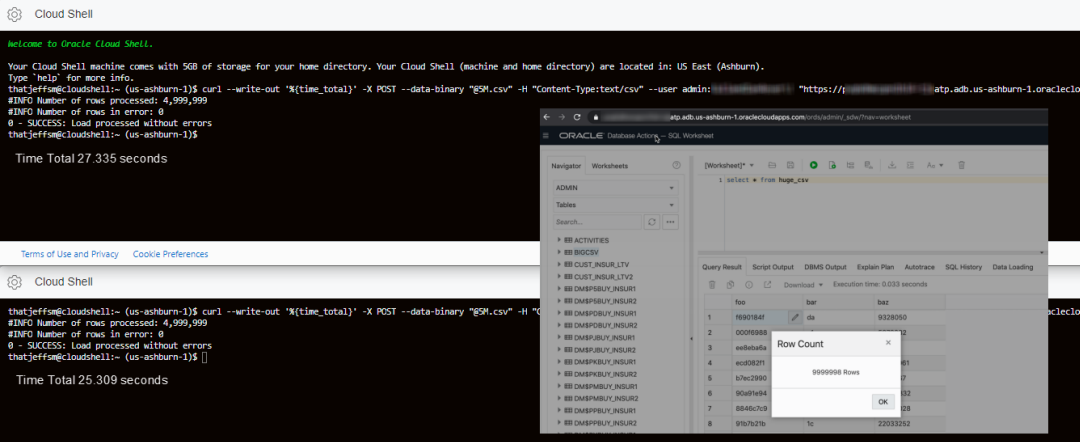Click the Run Script icon
Screen dimensions: 1080x442
click(832, 165)
